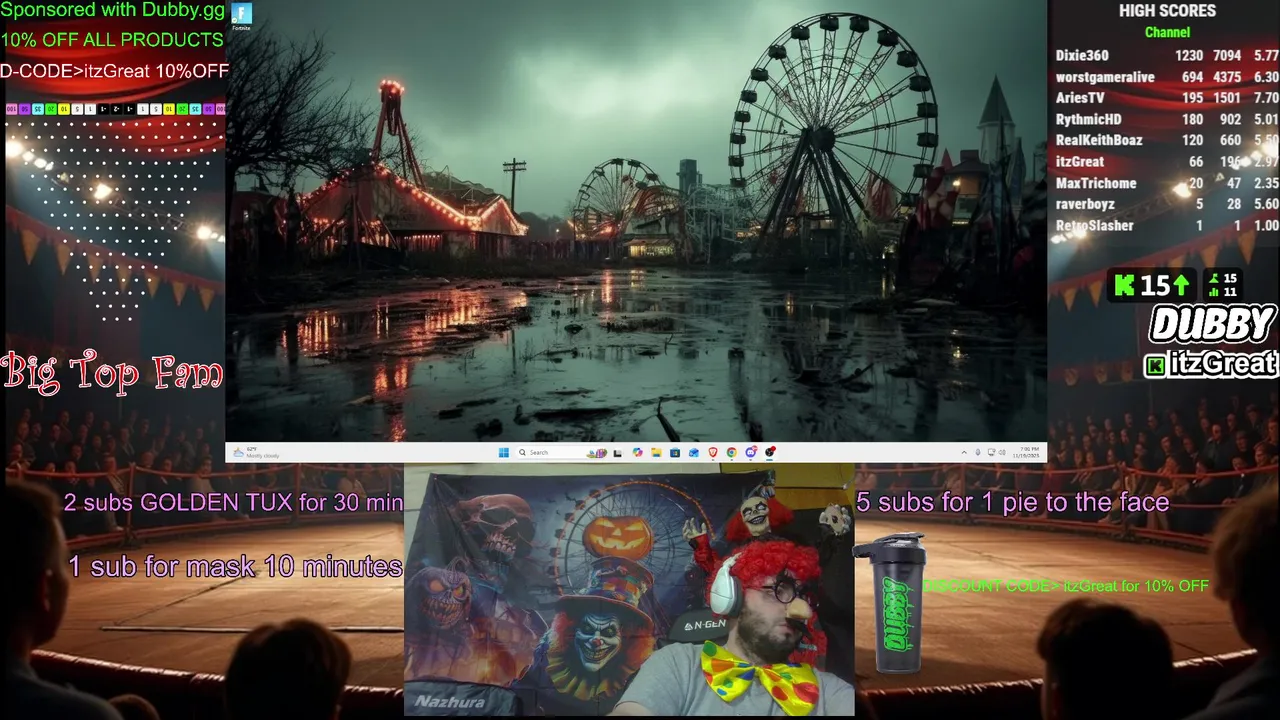Screen dimensions: 1280x720
Task: Click the worstgameralive high score row
Action: pyautogui.click(x=1167, y=77)
